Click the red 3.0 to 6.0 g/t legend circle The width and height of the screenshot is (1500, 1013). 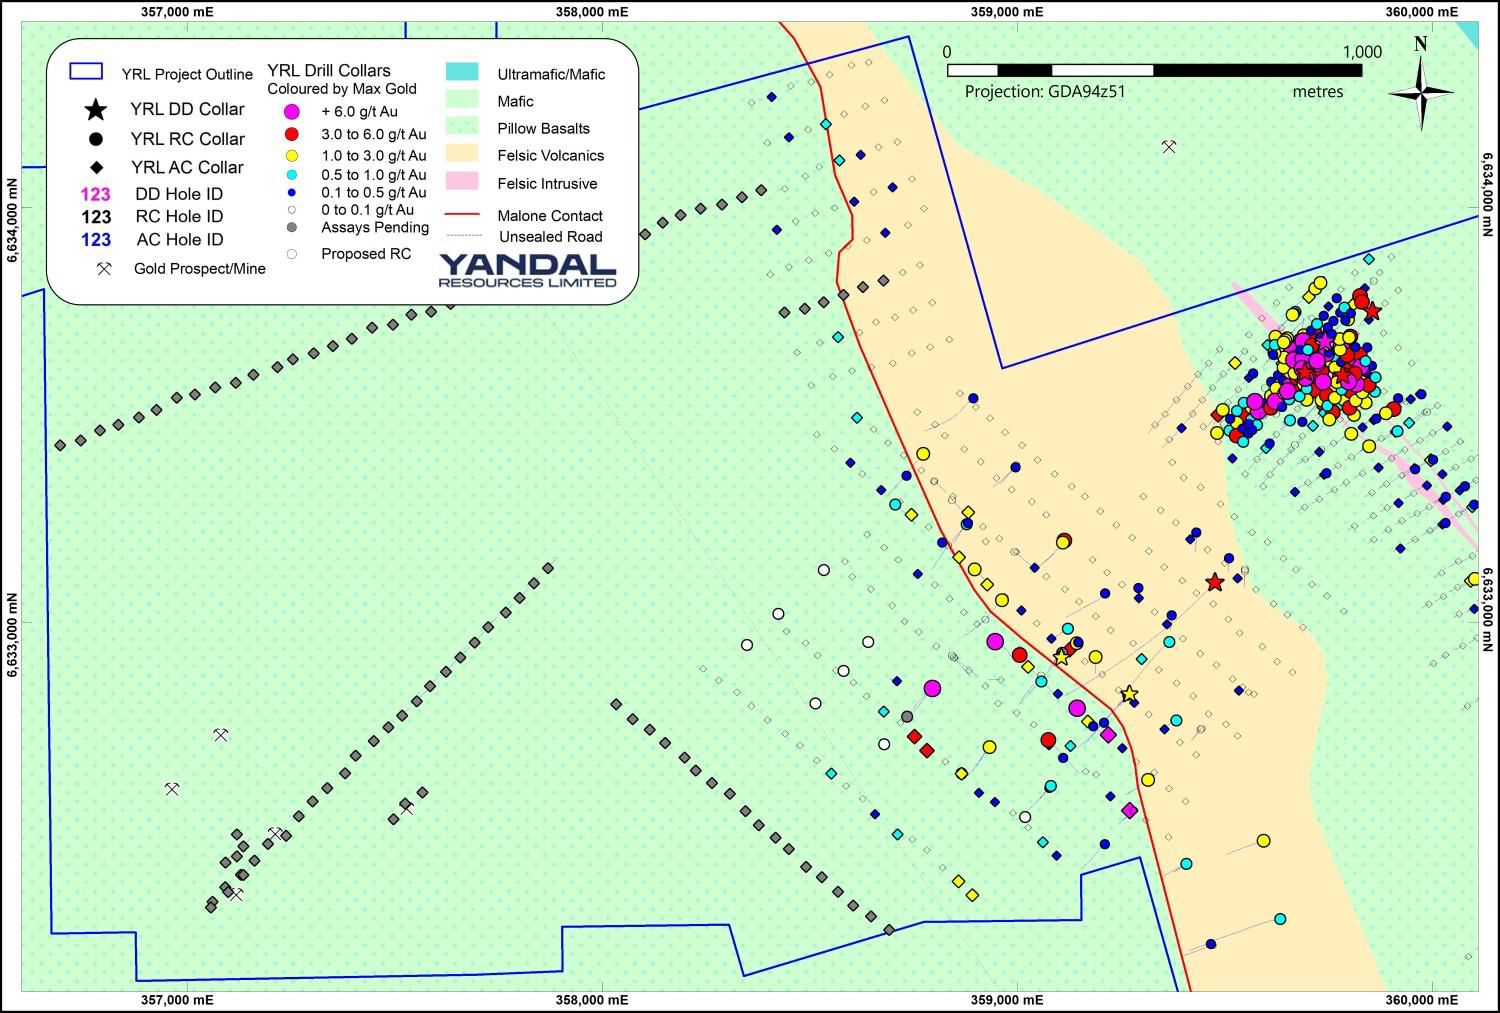pyautogui.click(x=292, y=134)
